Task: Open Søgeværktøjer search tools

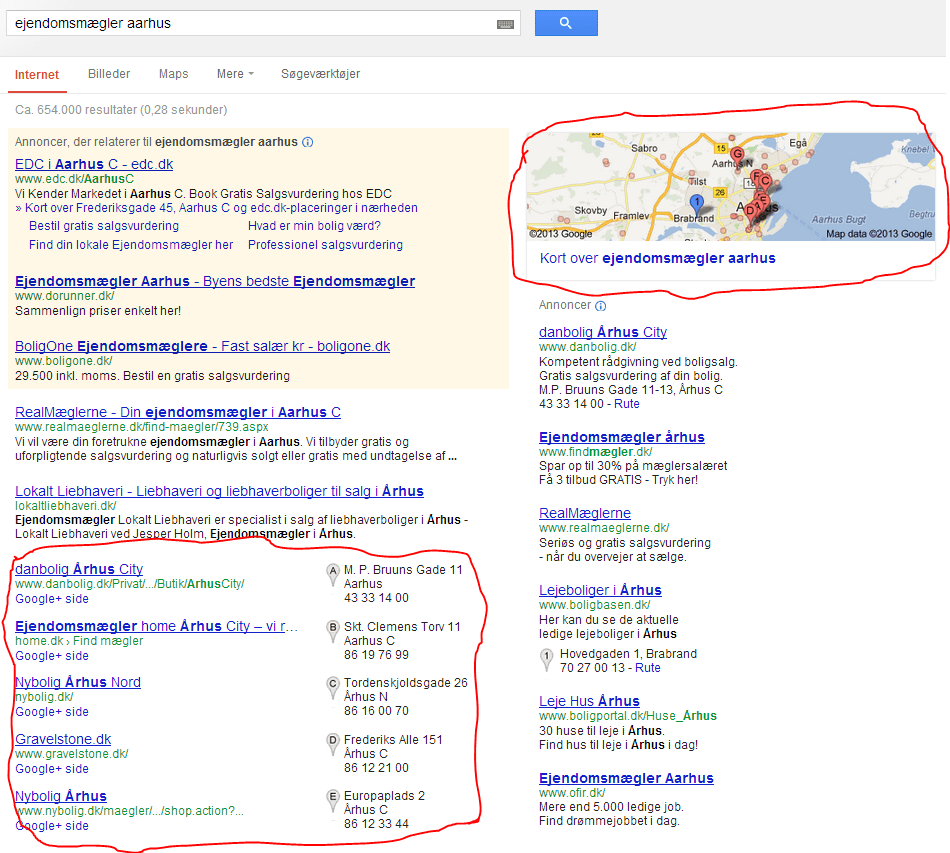Action: (321, 74)
